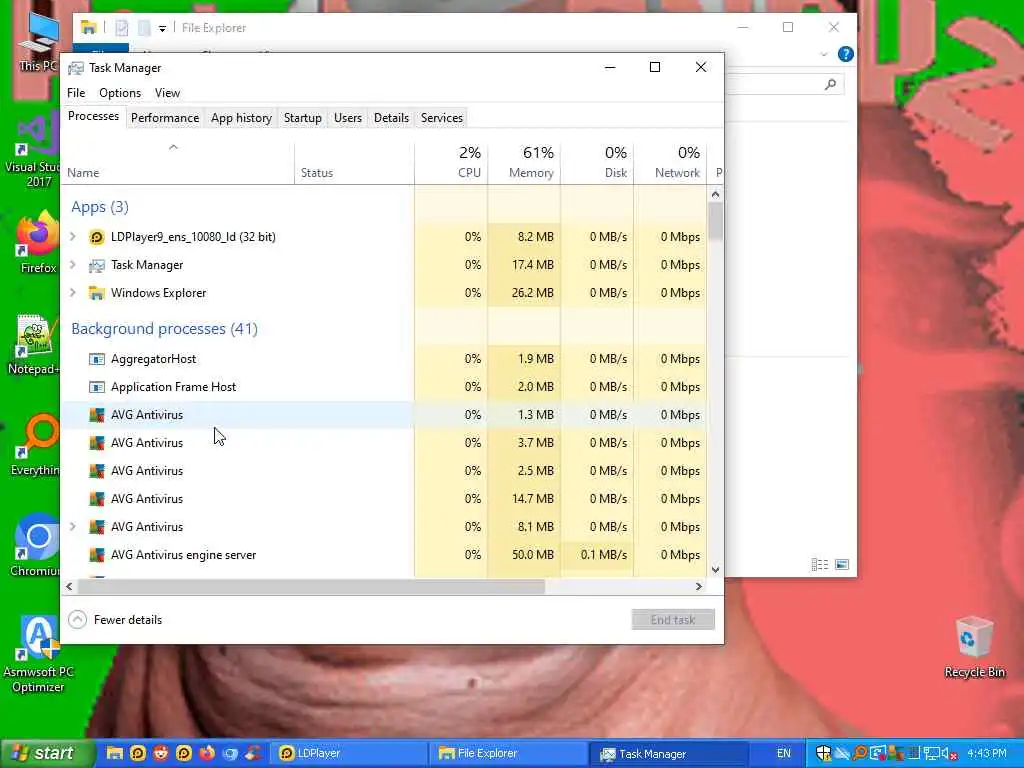Switch to the Services tab
Image resolution: width=1024 pixels, height=768 pixels.
pyautogui.click(x=441, y=118)
